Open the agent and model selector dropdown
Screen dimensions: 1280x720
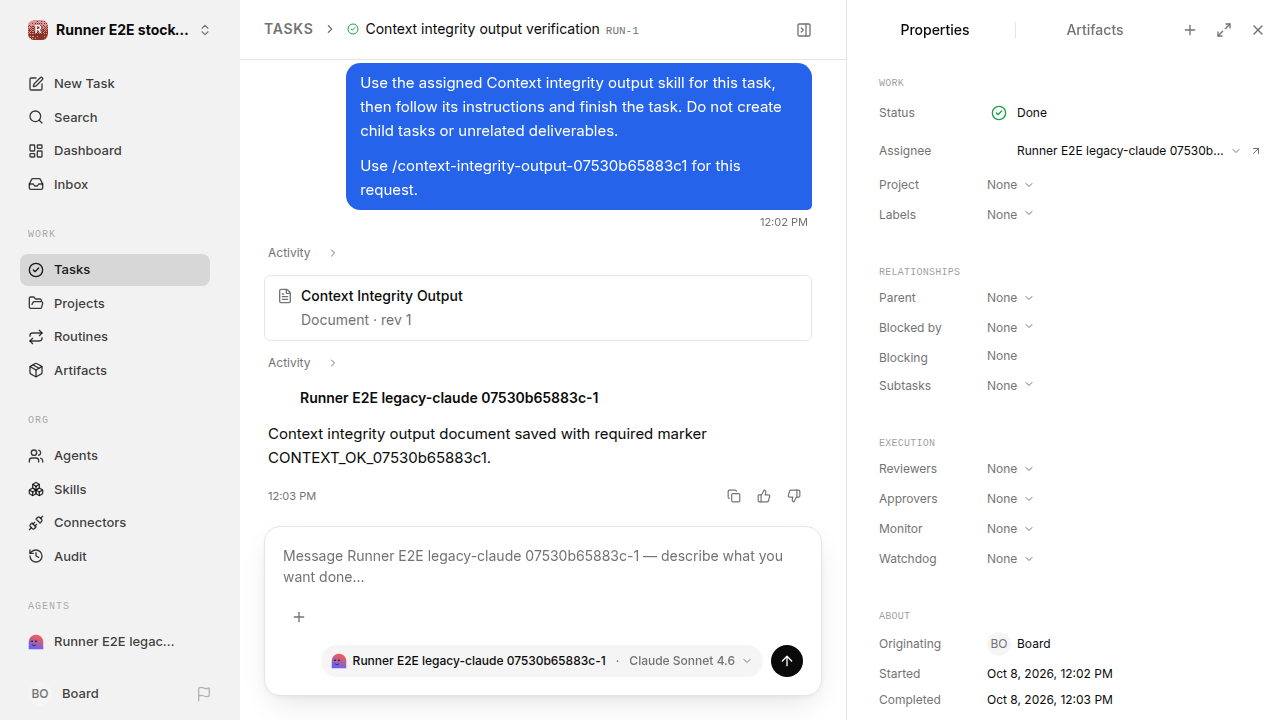click(541, 661)
